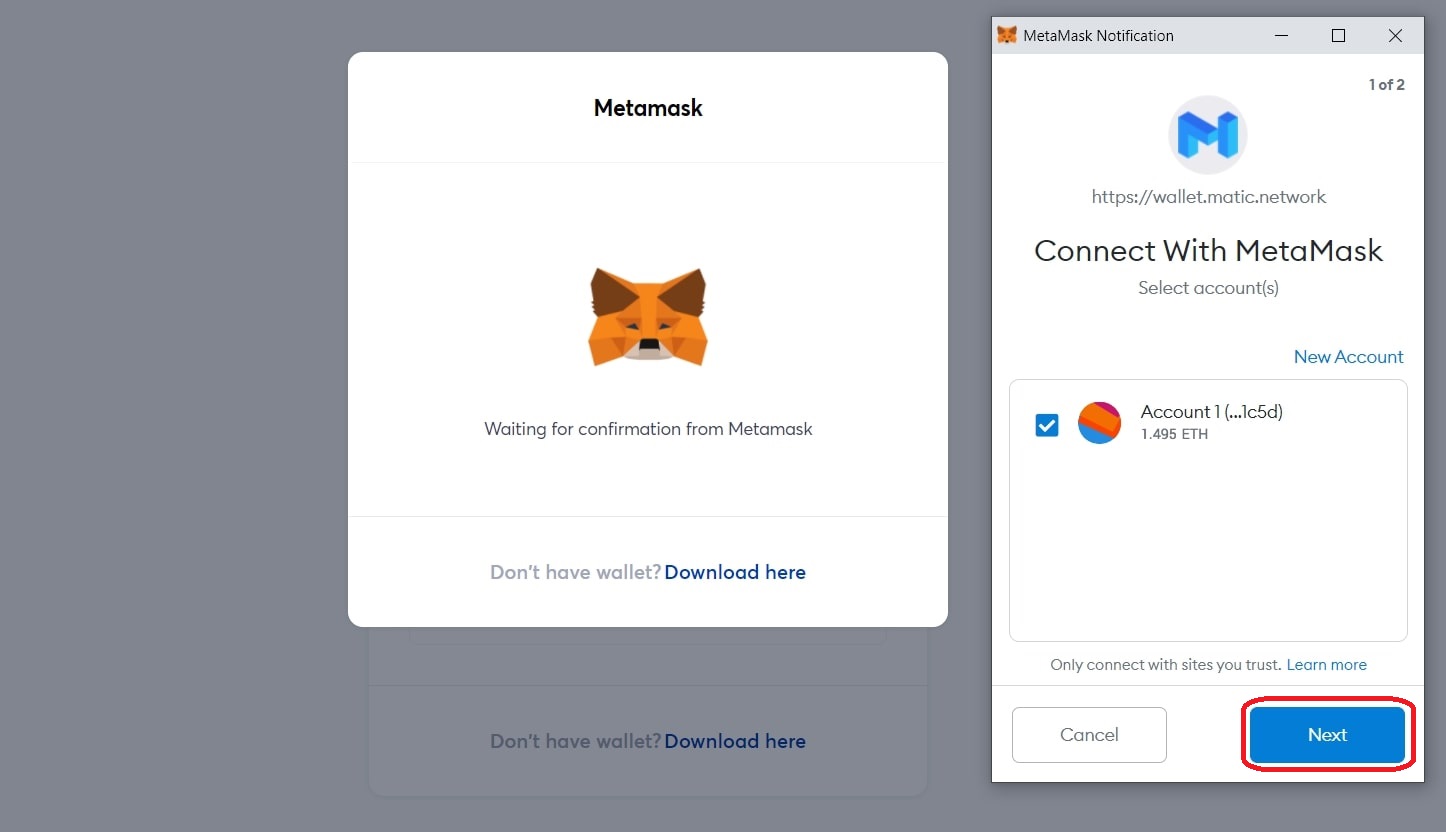Enable the blue checkbox for the ETH account

(x=1046, y=424)
